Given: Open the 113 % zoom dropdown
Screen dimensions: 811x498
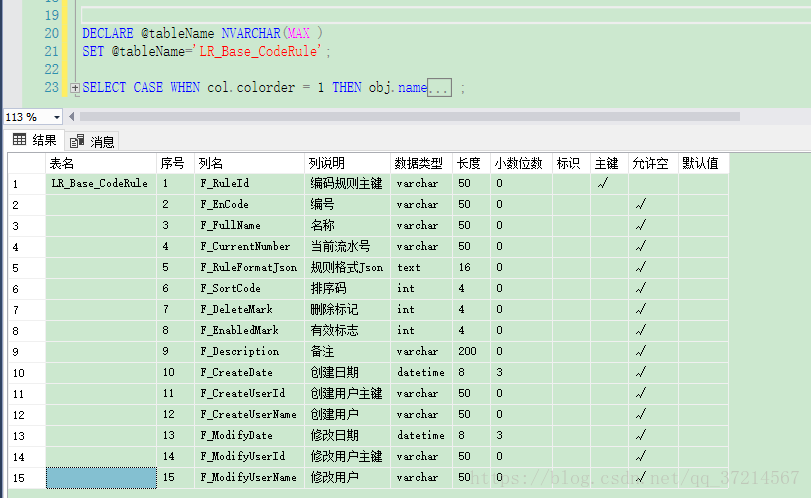Looking at the screenshot, I should pyautogui.click(x=56, y=117).
